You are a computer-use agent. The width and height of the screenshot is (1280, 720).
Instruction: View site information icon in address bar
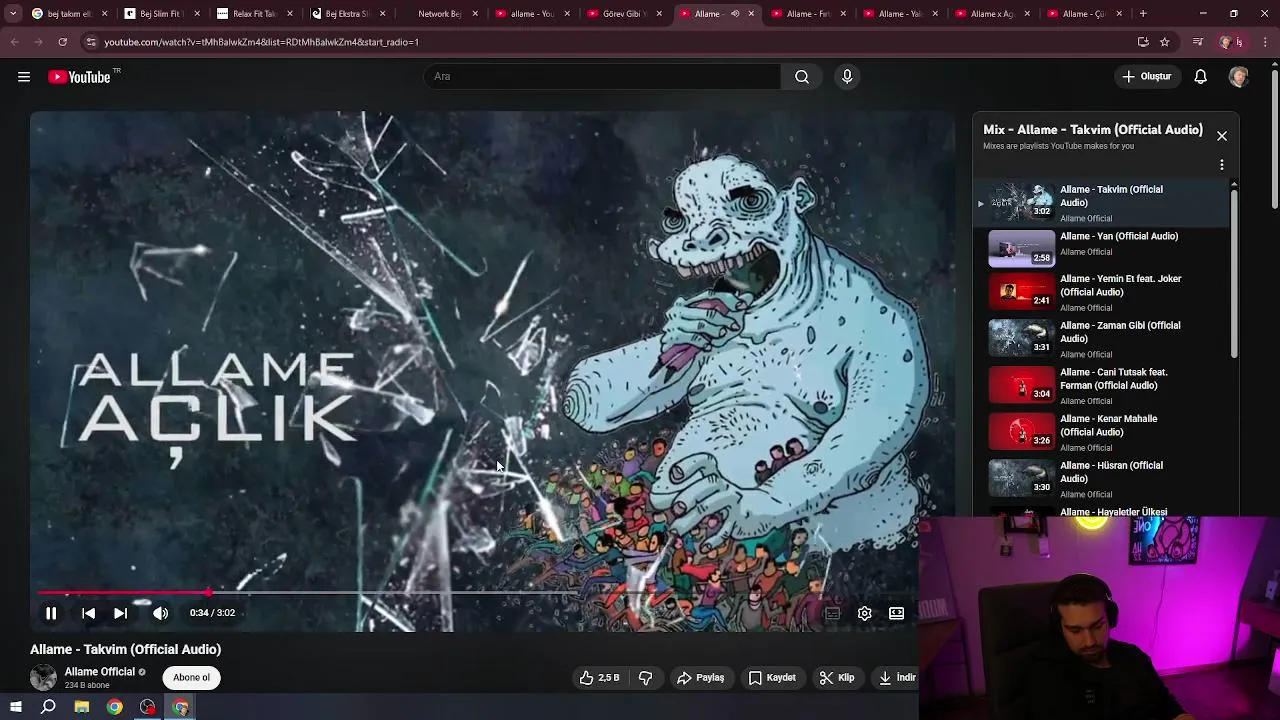coord(91,42)
